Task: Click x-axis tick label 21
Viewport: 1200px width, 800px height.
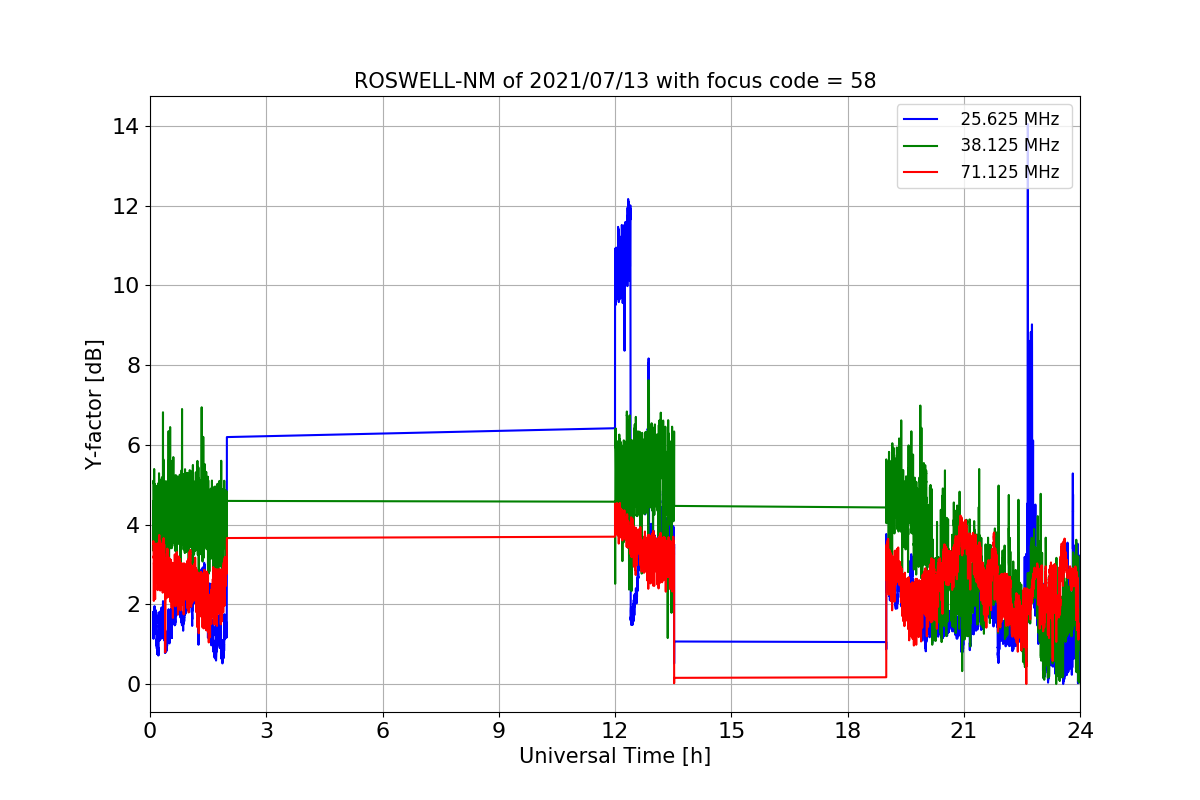Action: pyautogui.click(x=964, y=730)
